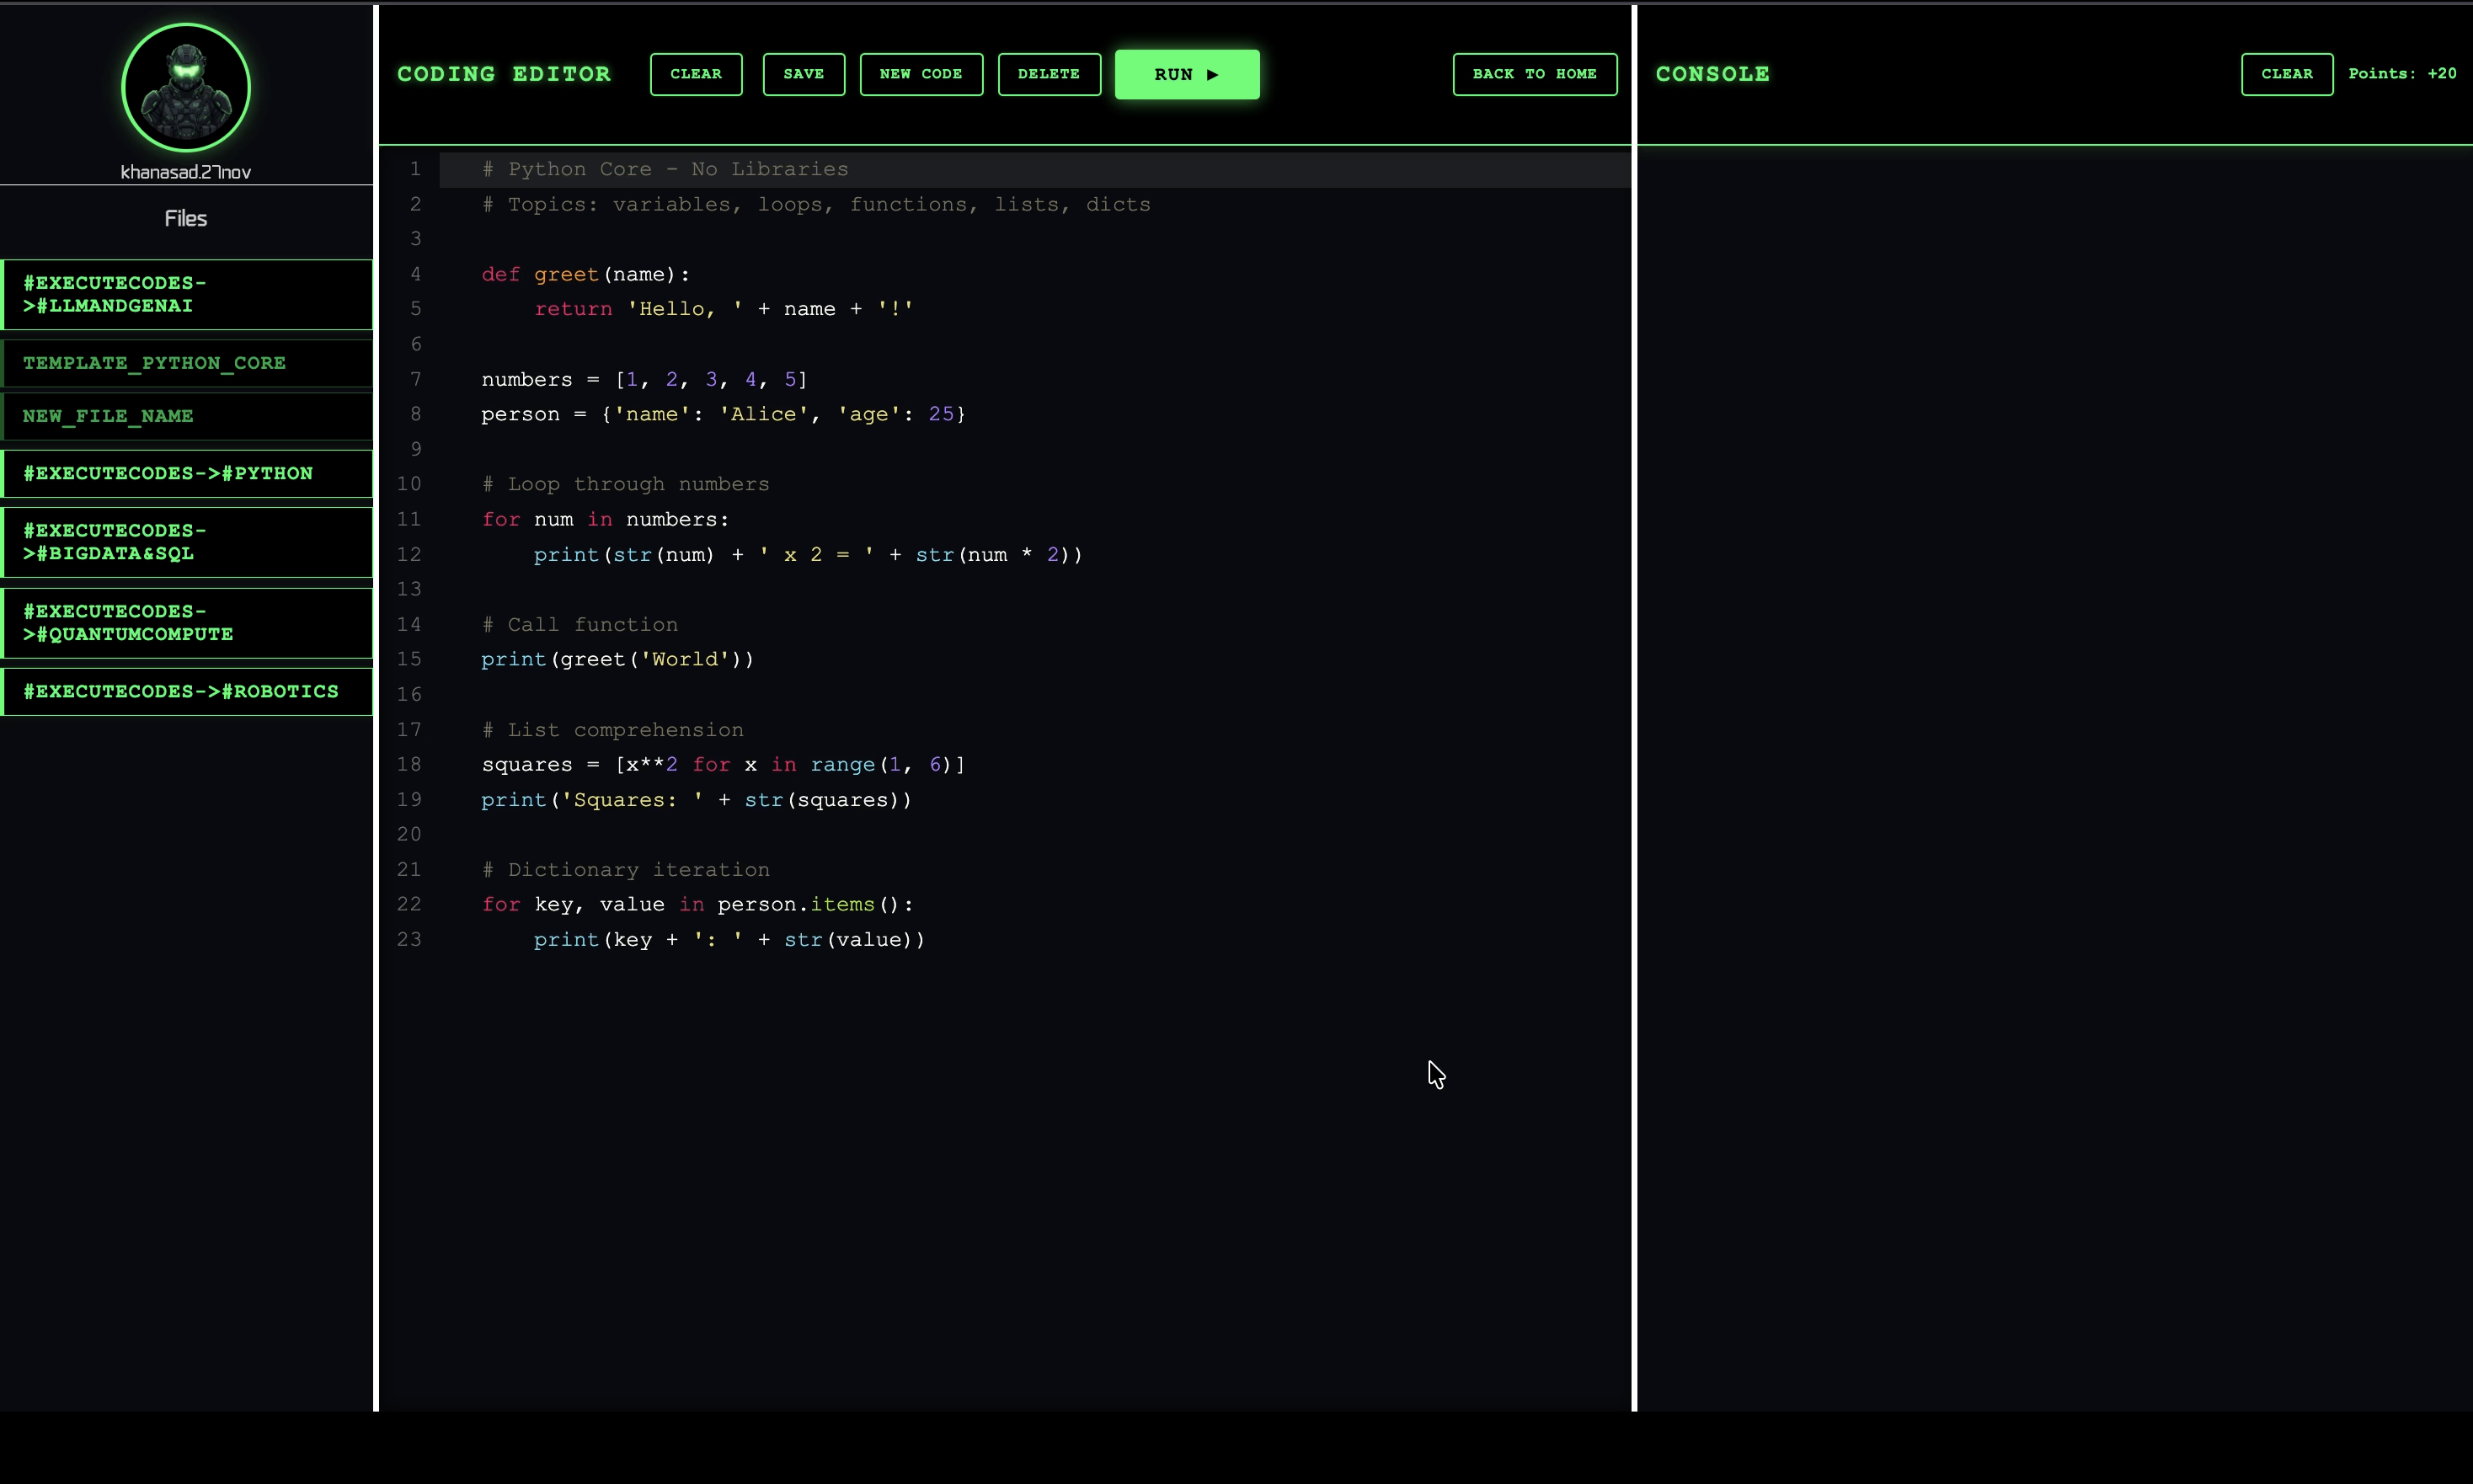Click line number 10 in gutter
This screenshot has width=2473, height=1484.
click(x=409, y=484)
